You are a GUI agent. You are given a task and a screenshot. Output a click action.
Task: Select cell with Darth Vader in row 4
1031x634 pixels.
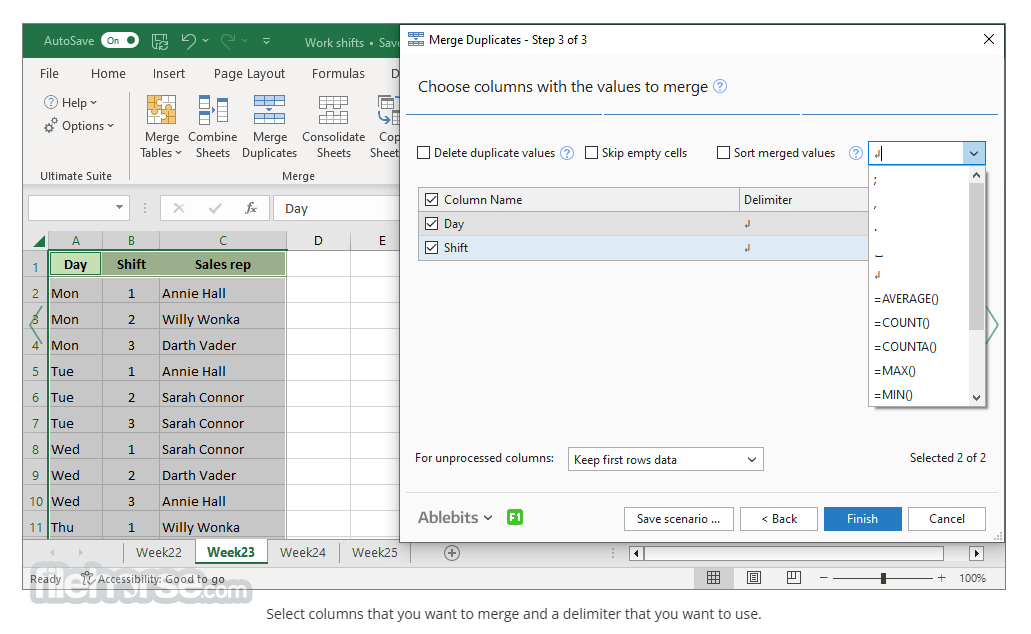click(x=222, y=345)
